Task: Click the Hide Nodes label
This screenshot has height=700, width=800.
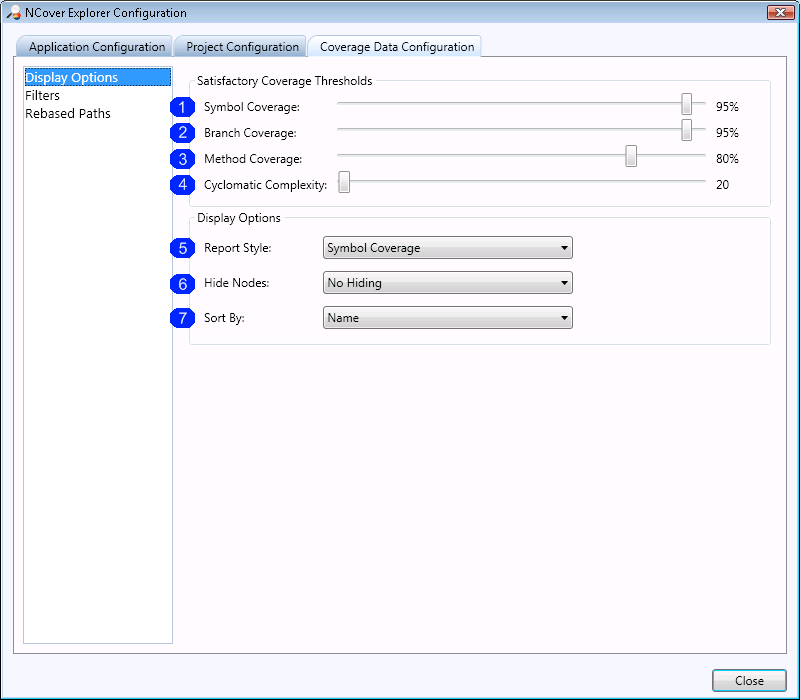Action: coord(237,283)
